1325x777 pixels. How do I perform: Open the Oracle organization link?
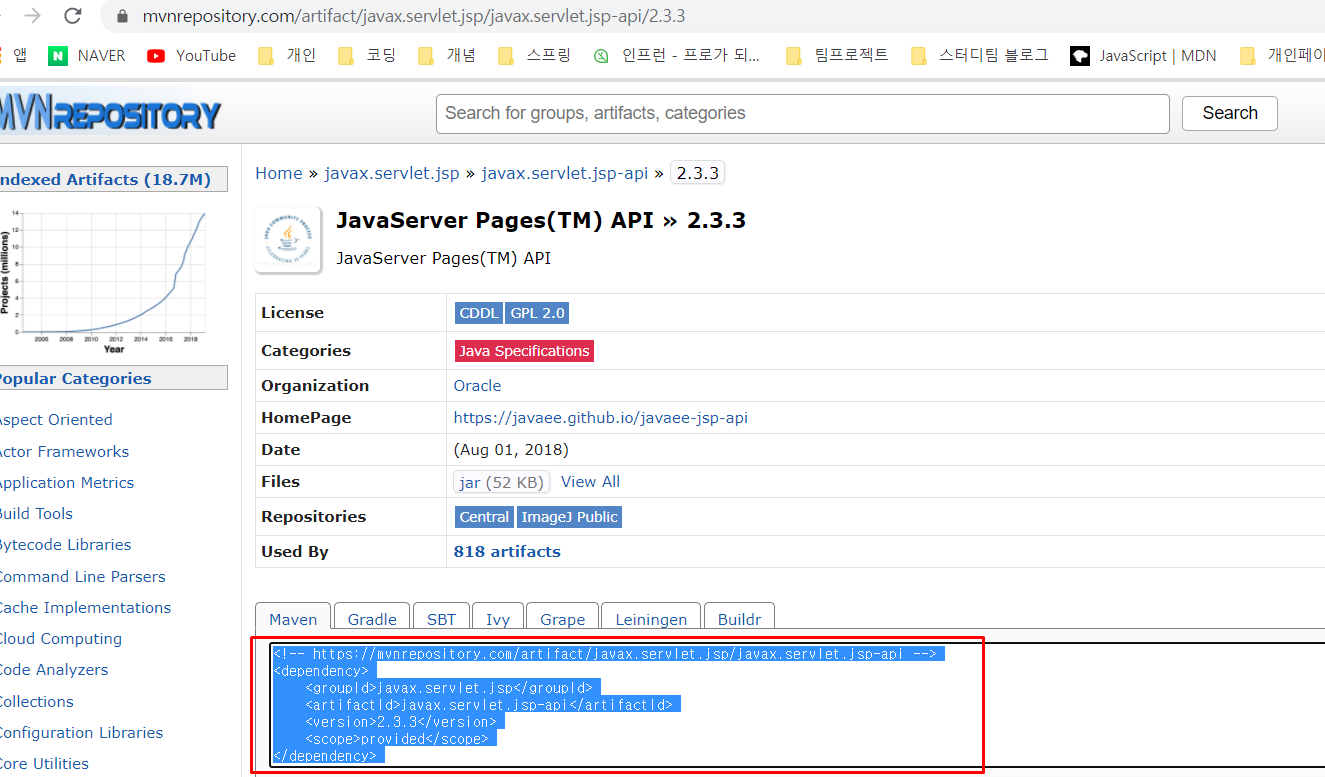coord(477,385)
